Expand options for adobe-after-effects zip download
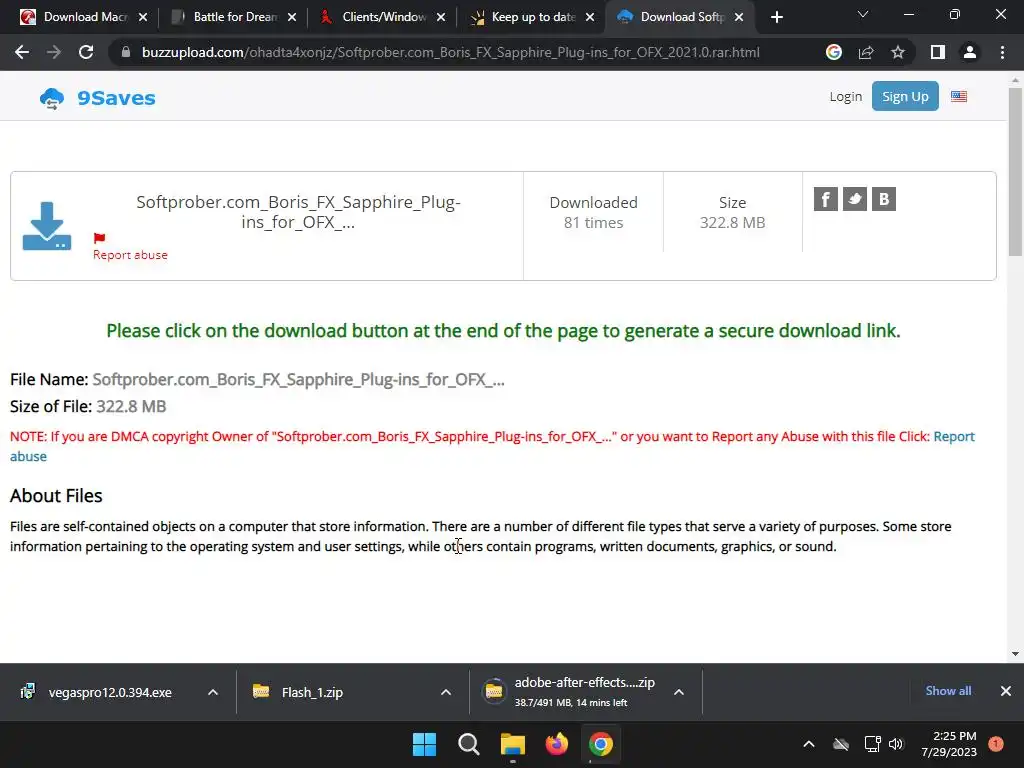This screenshot has height=768, width=1024. point(679,692)
